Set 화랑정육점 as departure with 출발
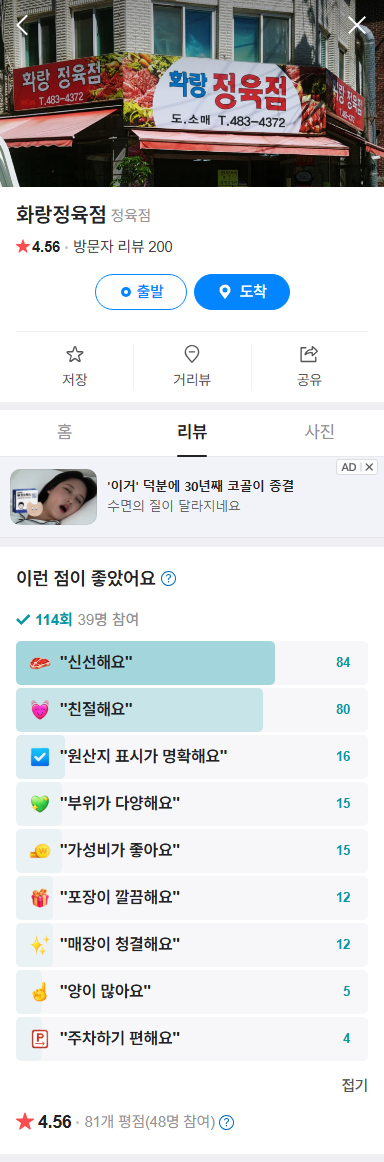The width and height of the screenshot is (384, 1162). (x=141, y=292)
